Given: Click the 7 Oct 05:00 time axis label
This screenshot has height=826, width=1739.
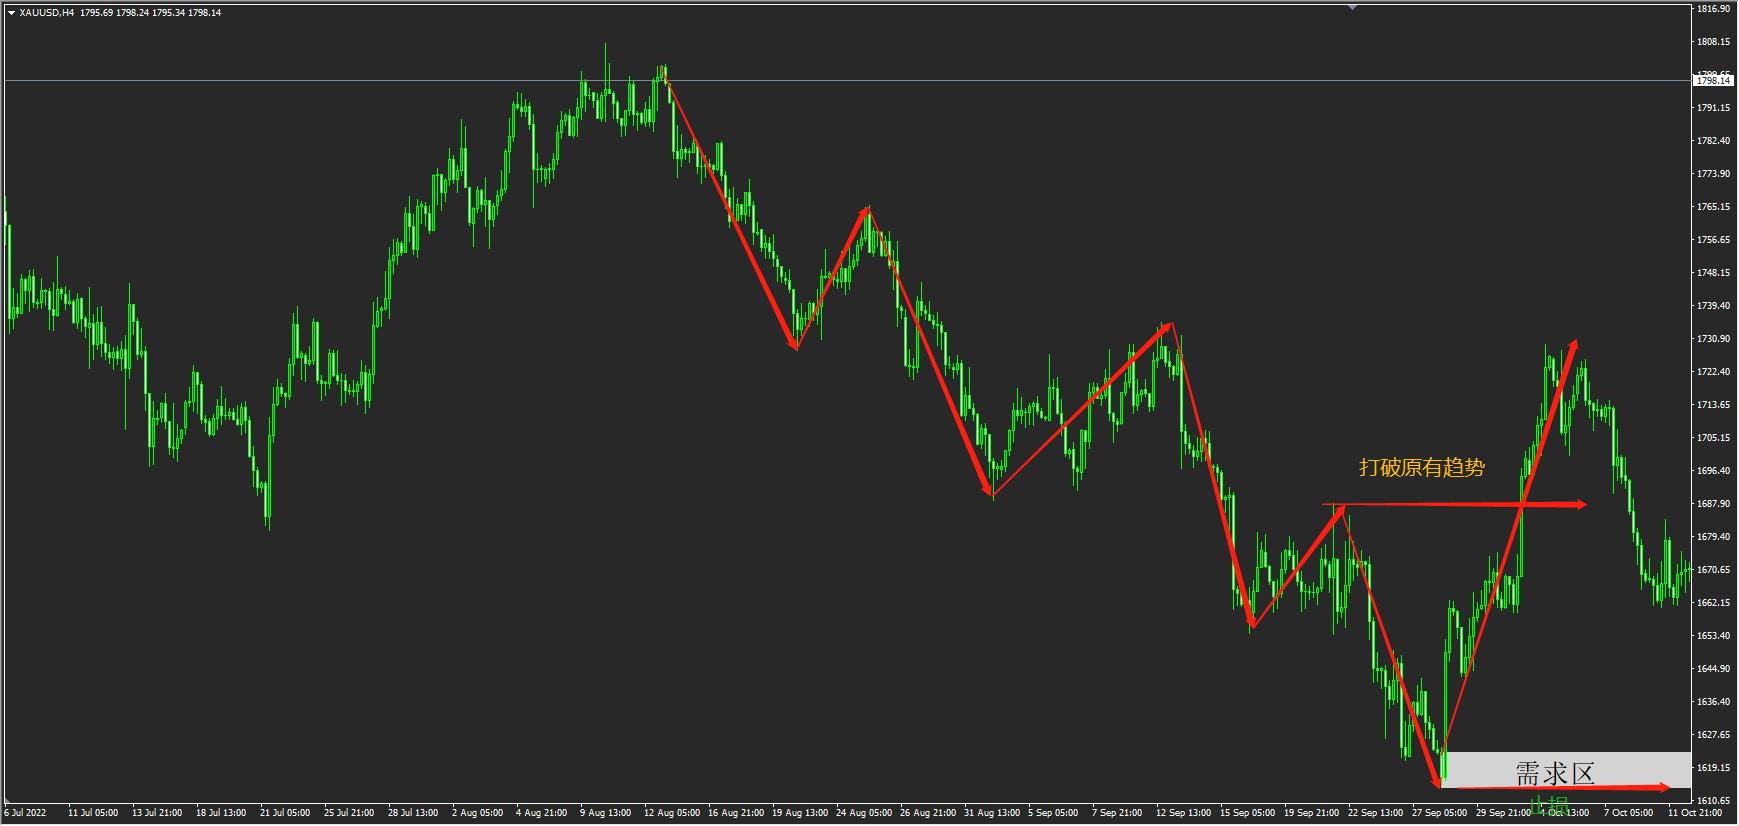Looking at the screenshot, I should point(1630,814).
